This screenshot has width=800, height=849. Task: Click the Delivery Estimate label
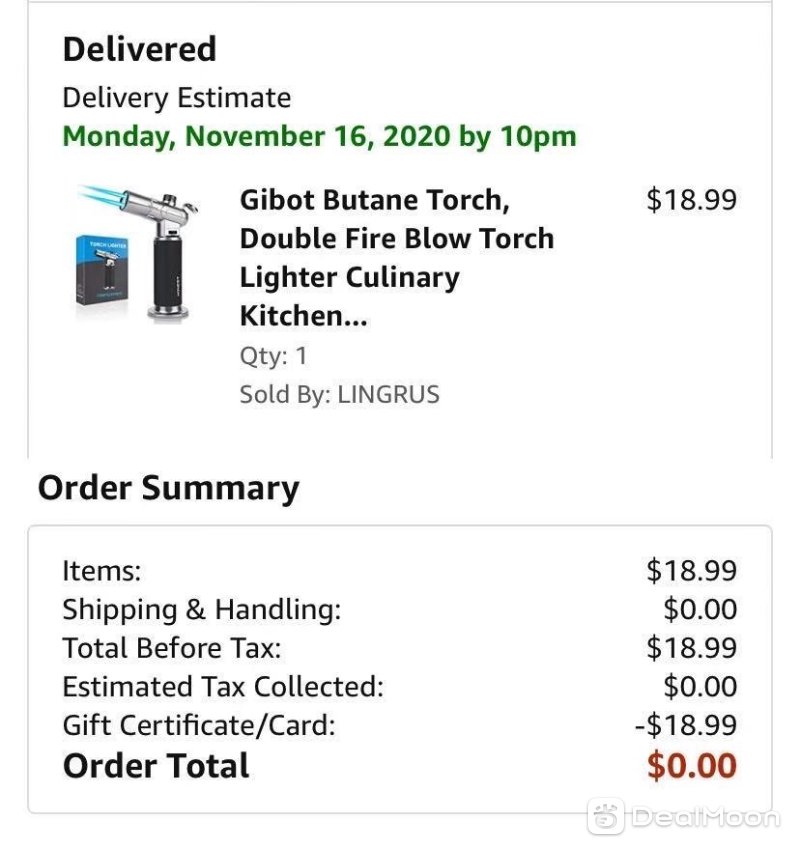pos(176,98)
